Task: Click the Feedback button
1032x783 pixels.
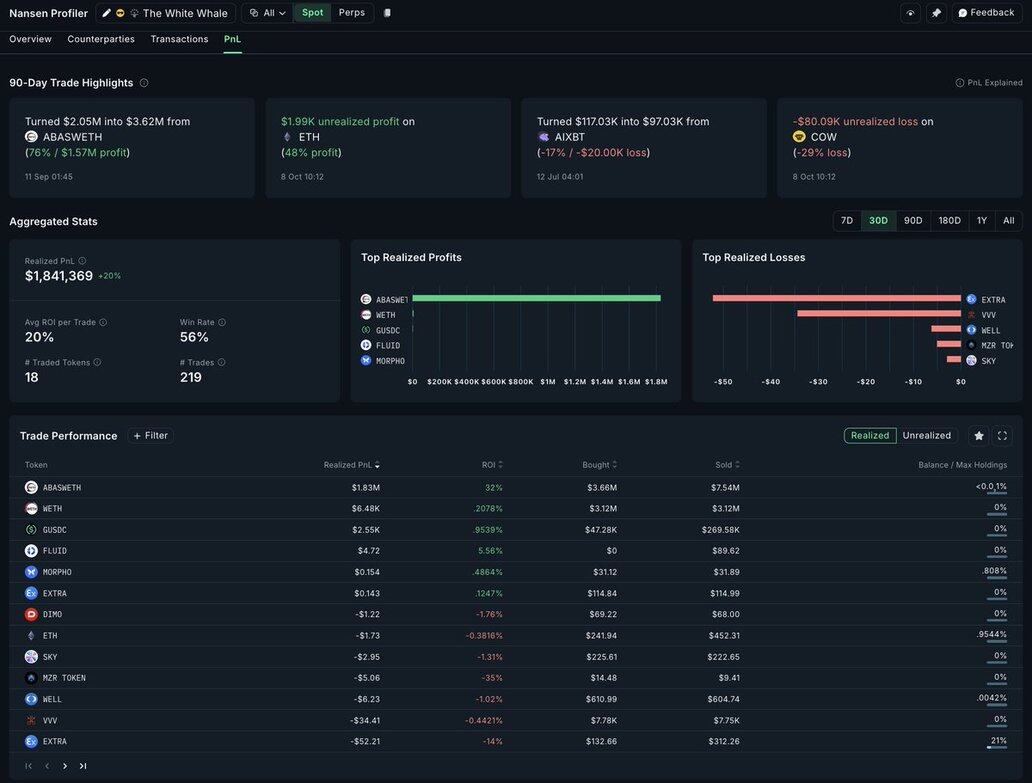Action: tap(985, 13)
